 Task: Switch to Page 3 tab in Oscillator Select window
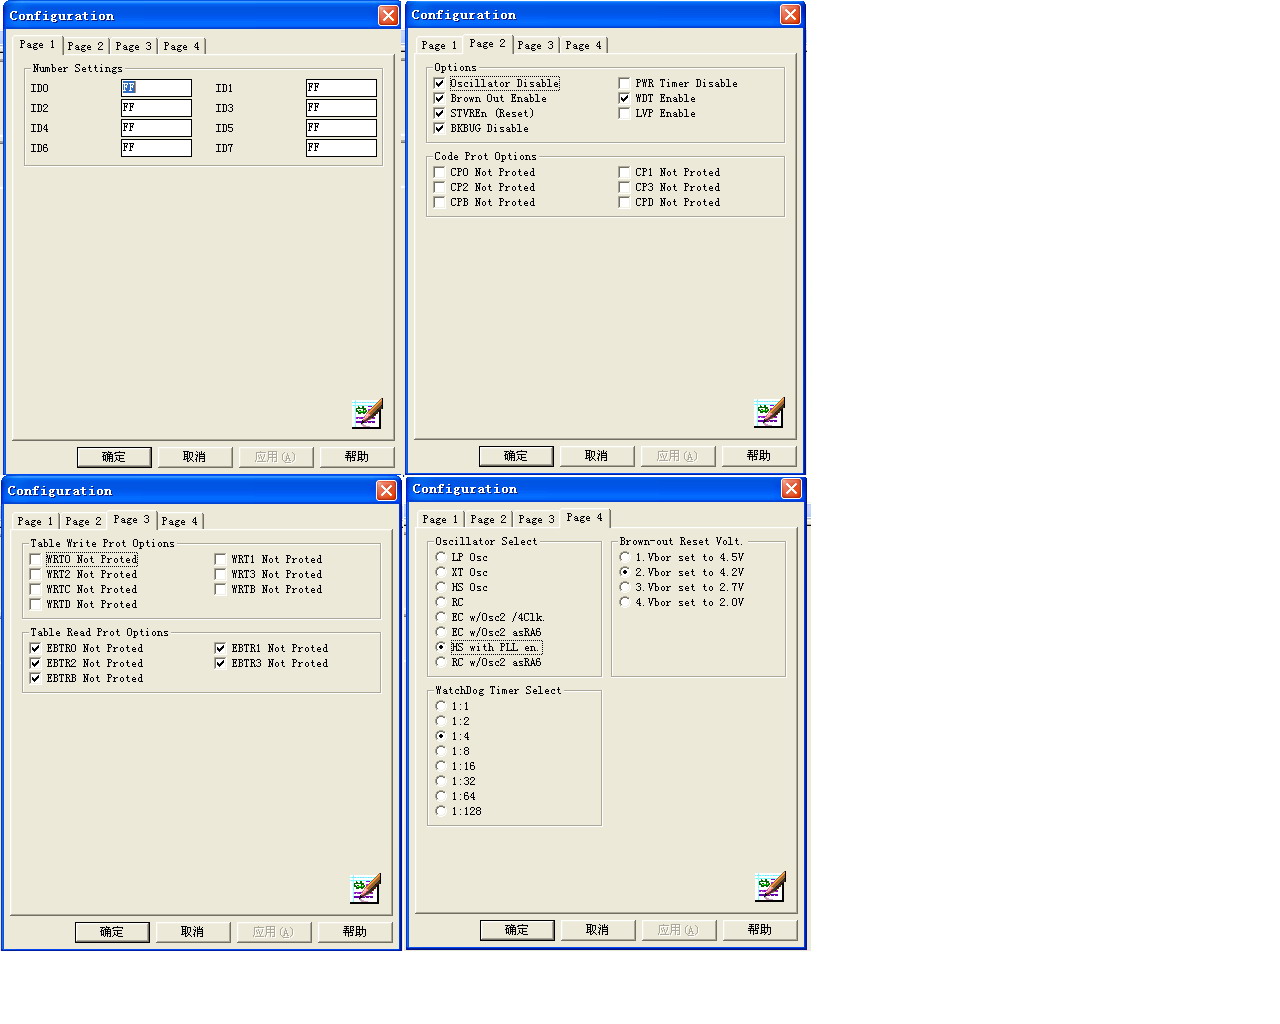click(537, 519)
